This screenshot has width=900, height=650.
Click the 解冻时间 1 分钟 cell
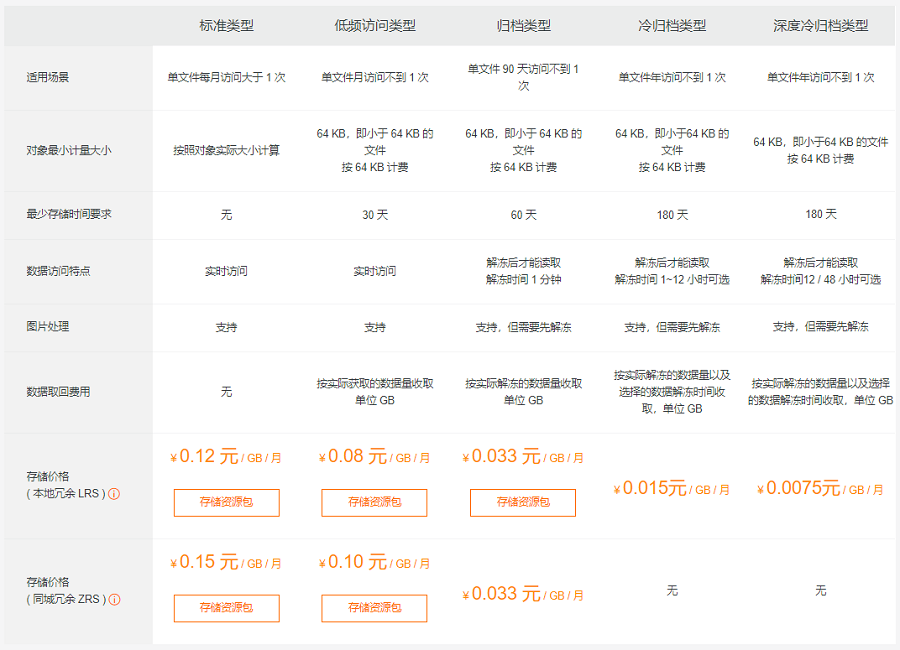coord(523,280)
